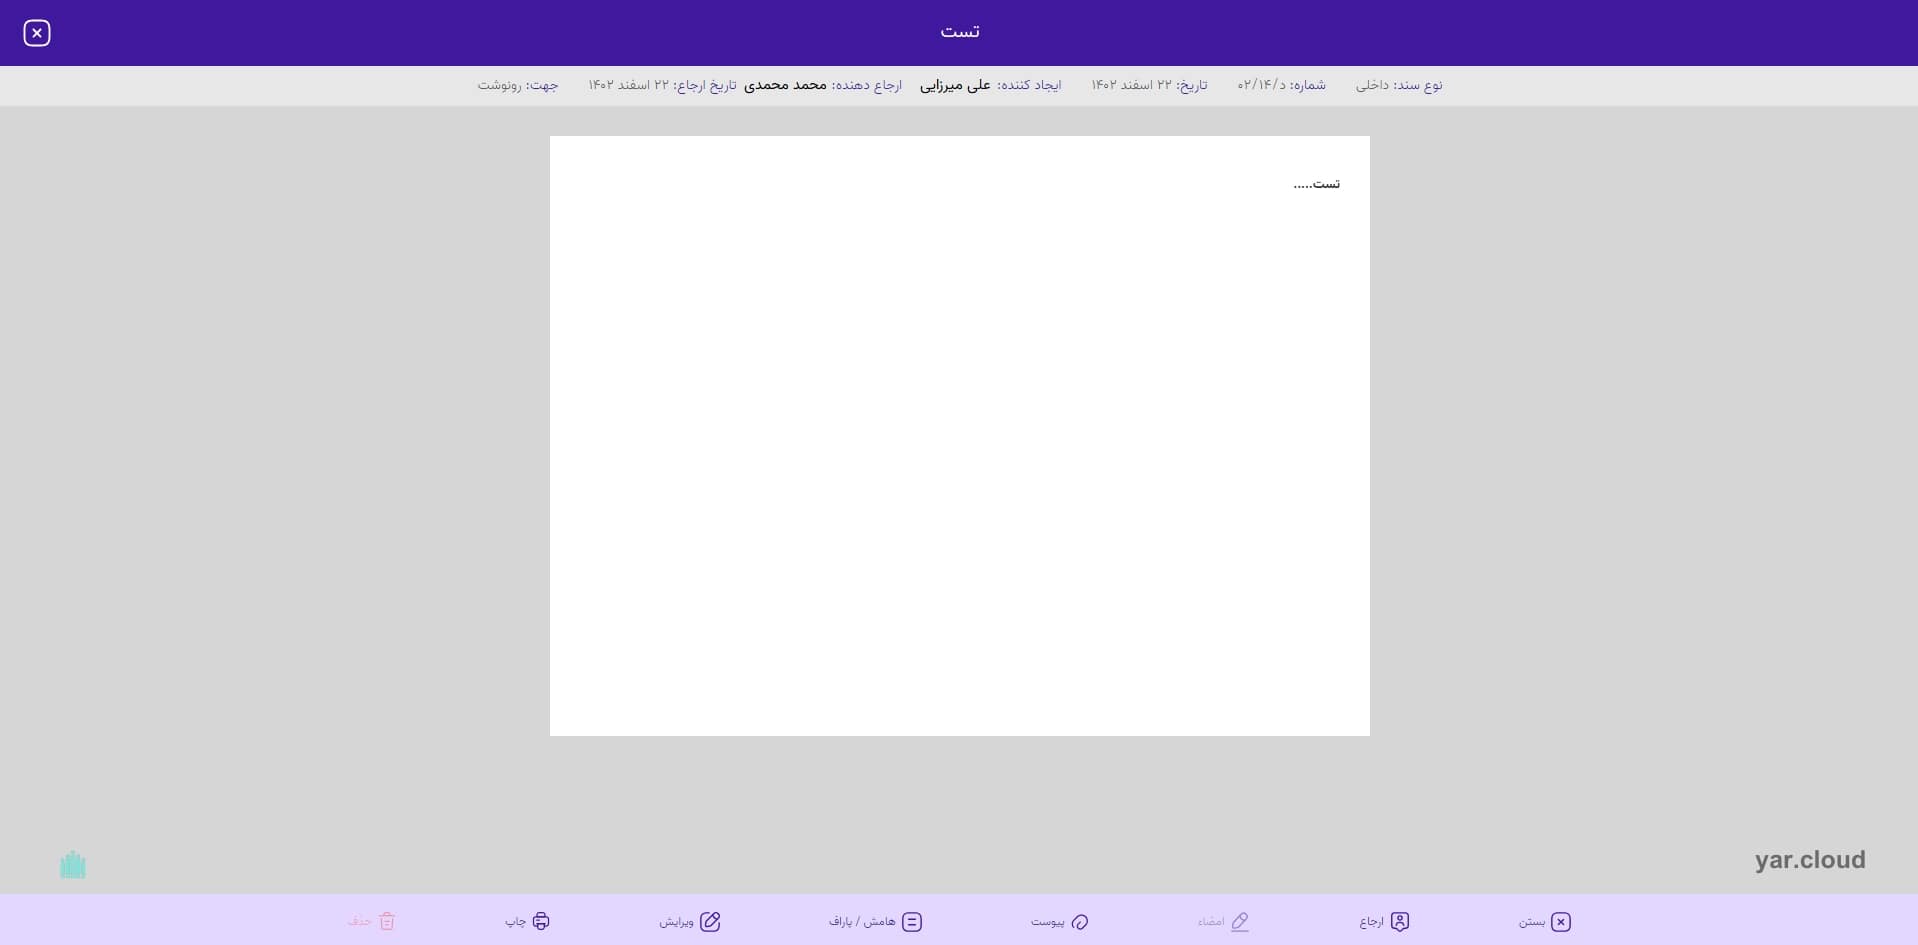The height and width of the screenshot is (945, 1918).
Task: Click the امضاء (sign) pen button
Action: click(x=1223, y=921)
